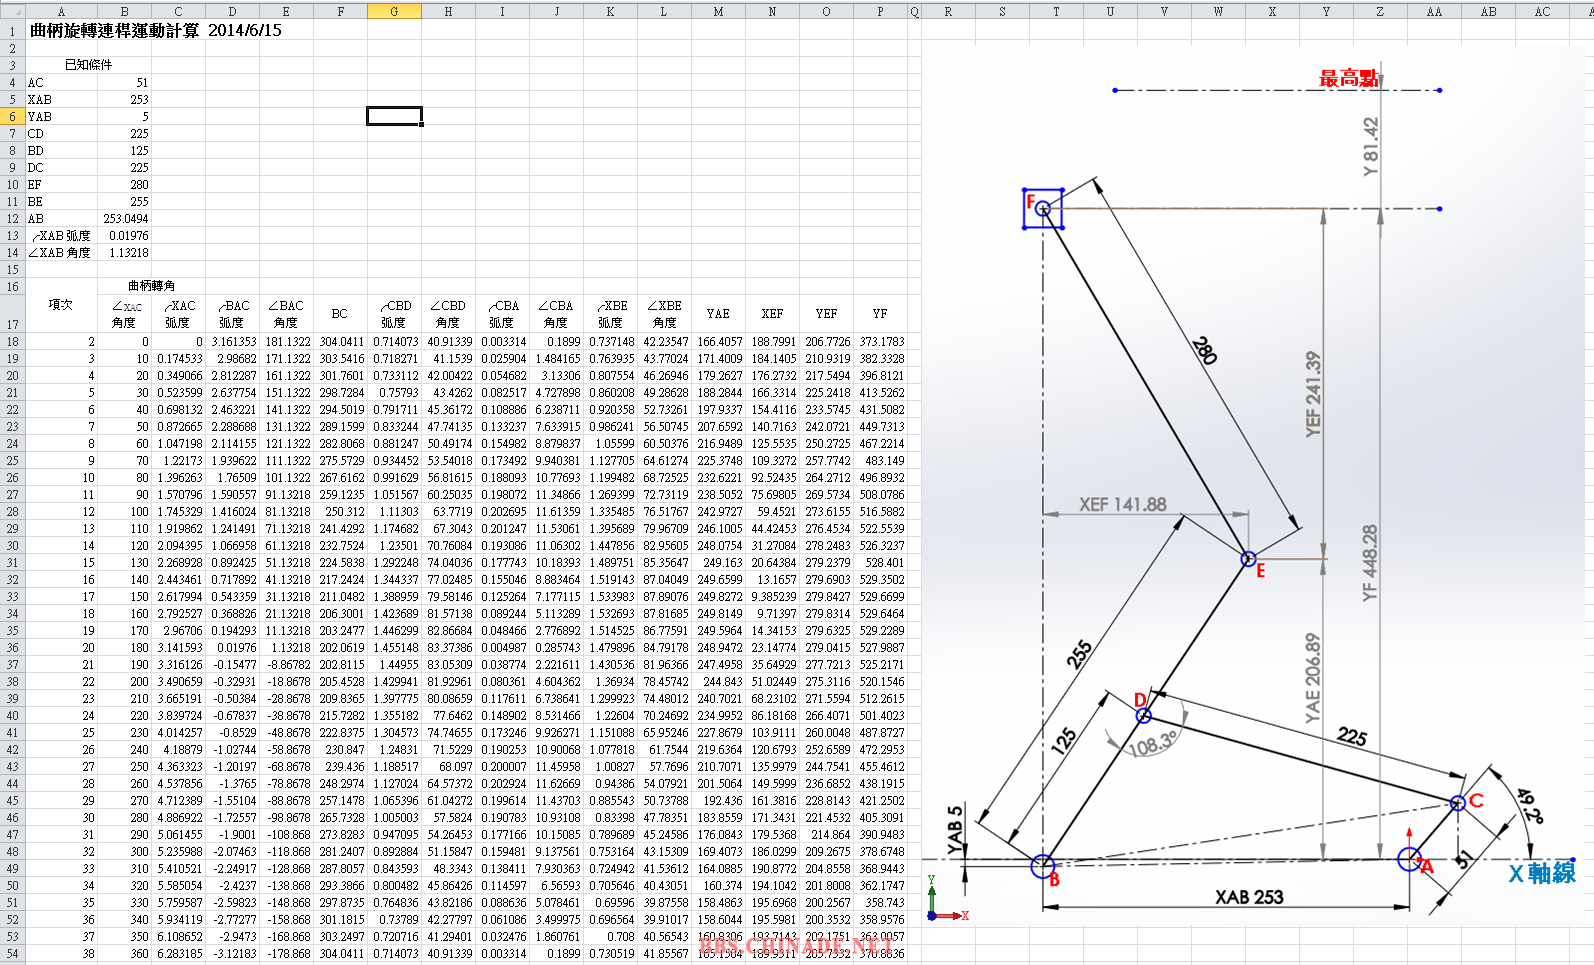The image size is (1594, 965).
Task: Click the cell labeled 已知條件
Action: coord(88,65)
